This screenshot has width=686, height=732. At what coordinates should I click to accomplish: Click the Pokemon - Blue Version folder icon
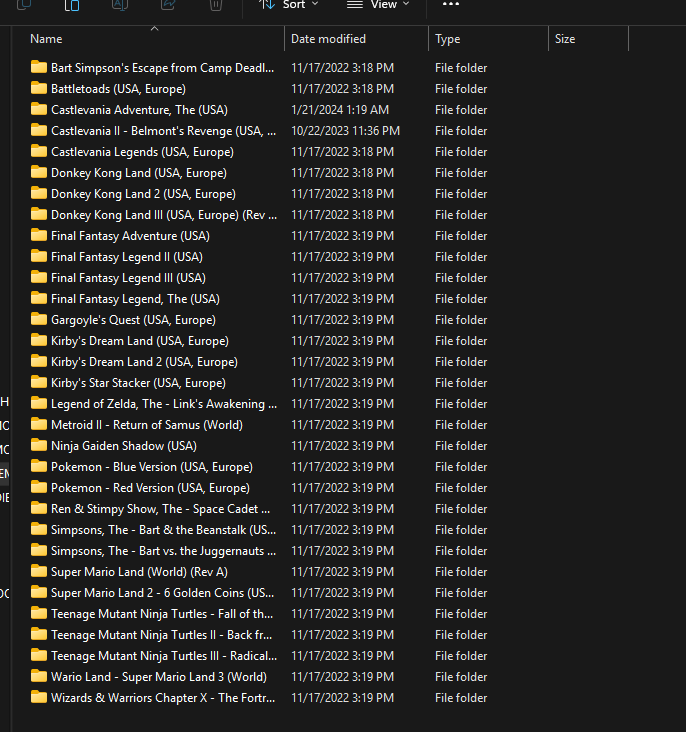tap(39, 467)
